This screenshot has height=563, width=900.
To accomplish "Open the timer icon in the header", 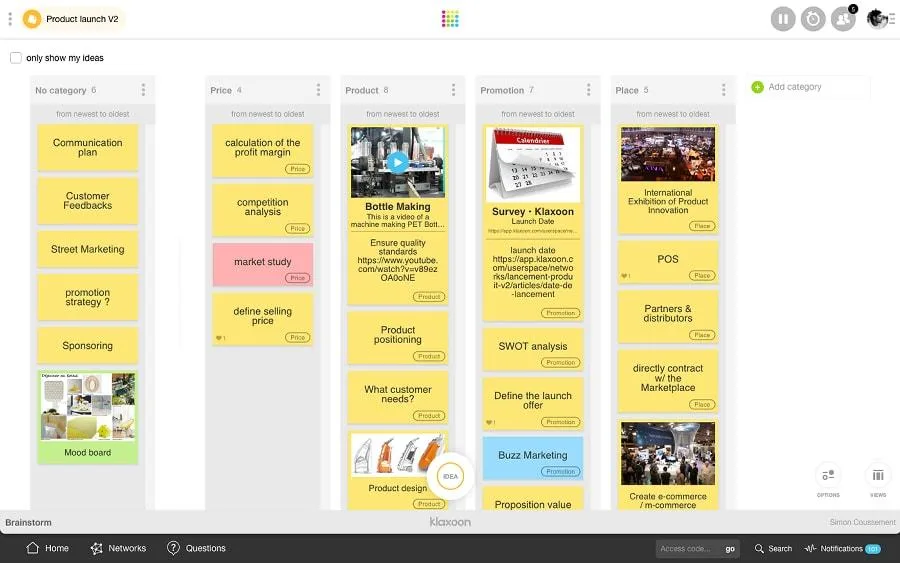I will point(813,19).
